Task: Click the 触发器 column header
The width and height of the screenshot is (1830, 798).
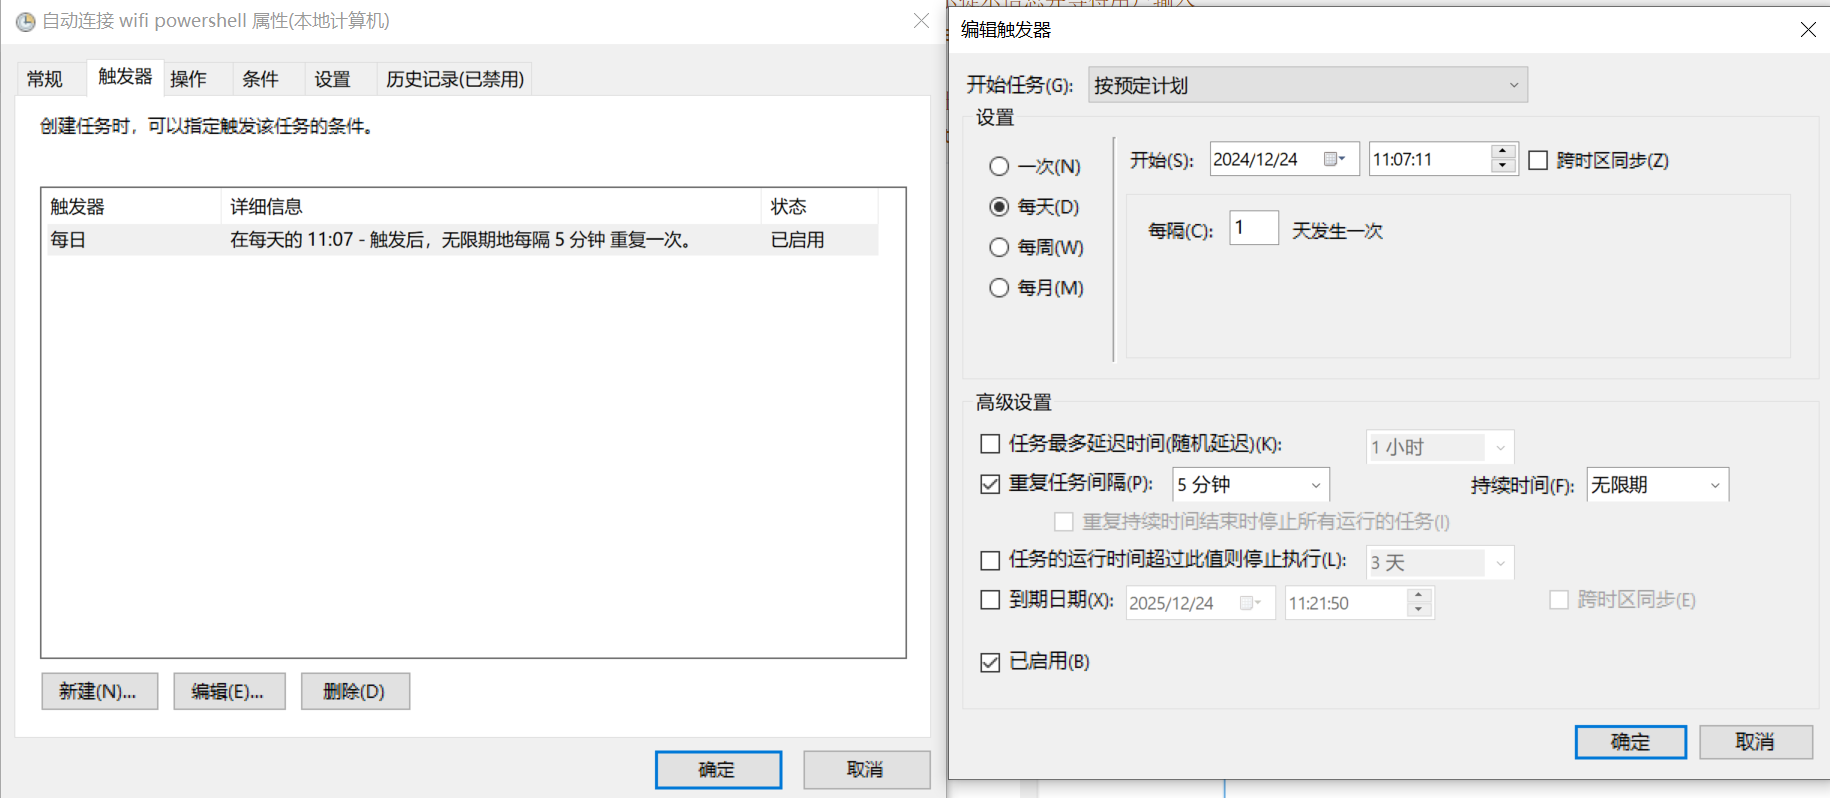Action: pyautogui.click(x=132, y=207)
